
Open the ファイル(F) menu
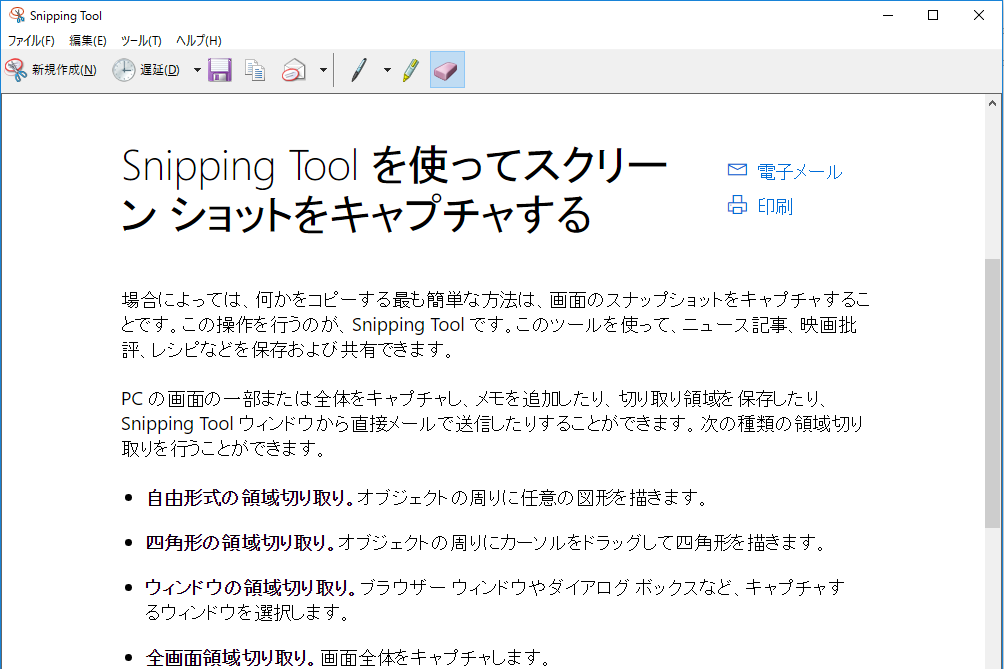[31, 41]
